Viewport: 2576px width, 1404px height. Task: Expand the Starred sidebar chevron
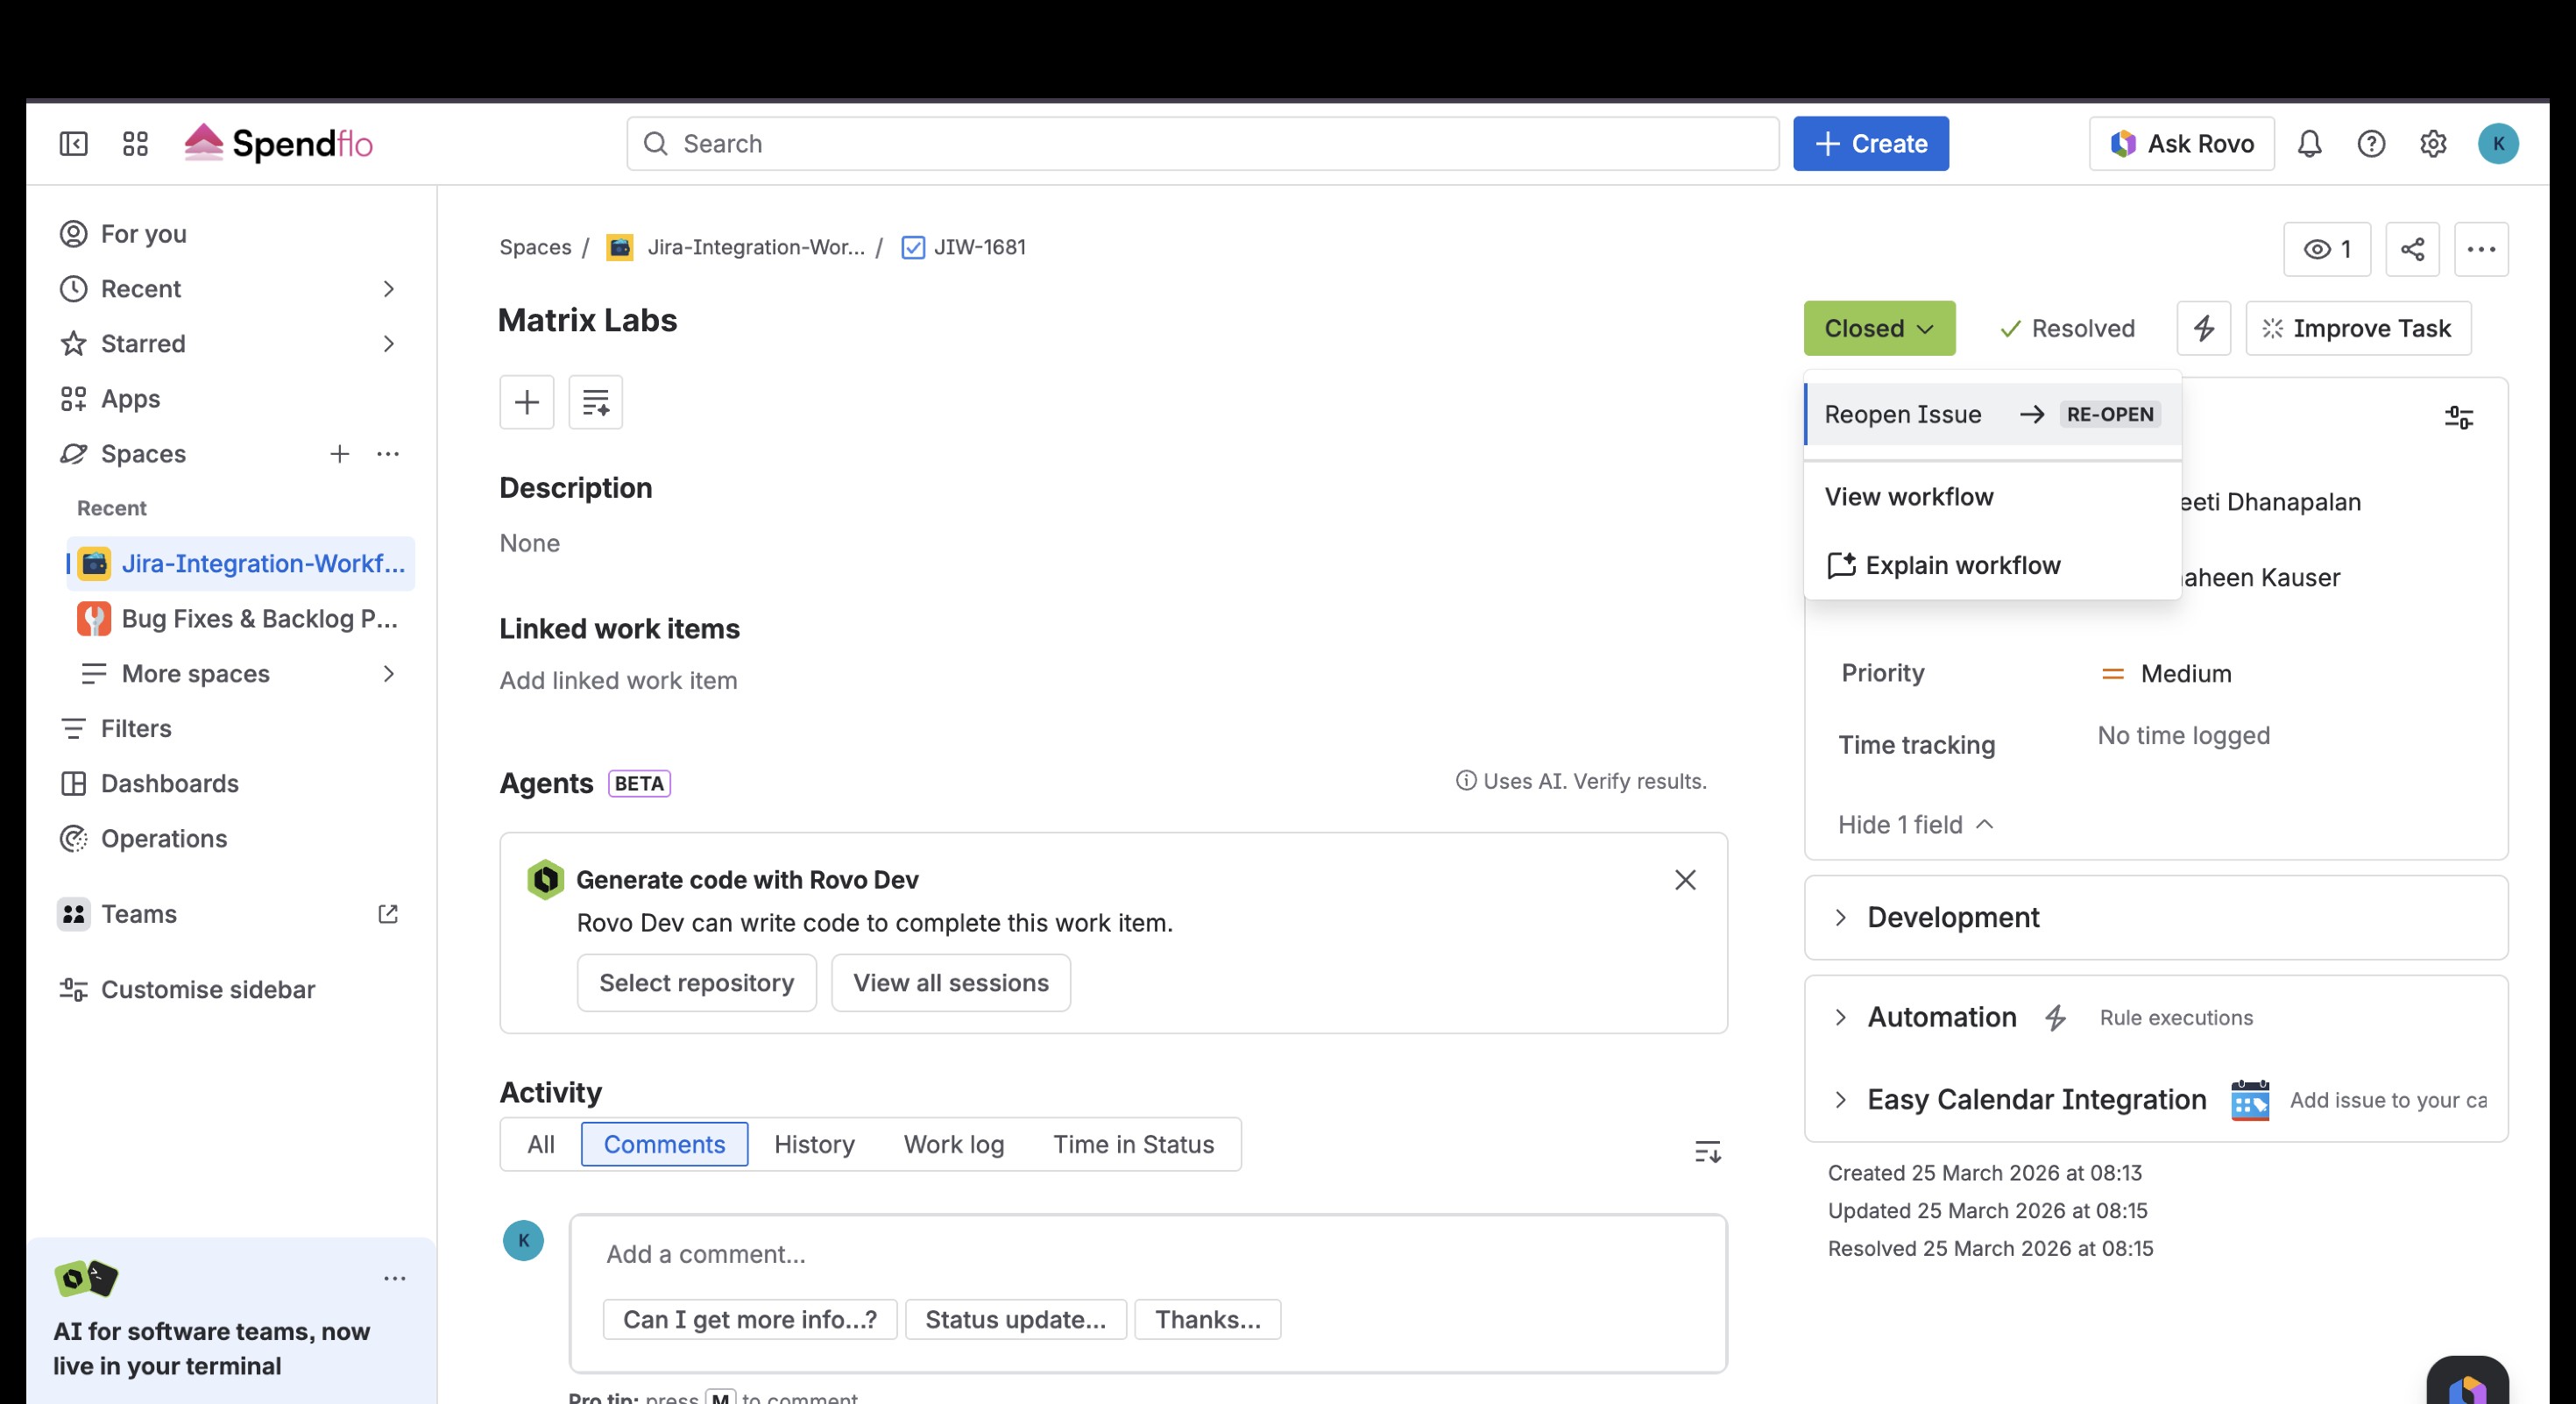point(389,344)
